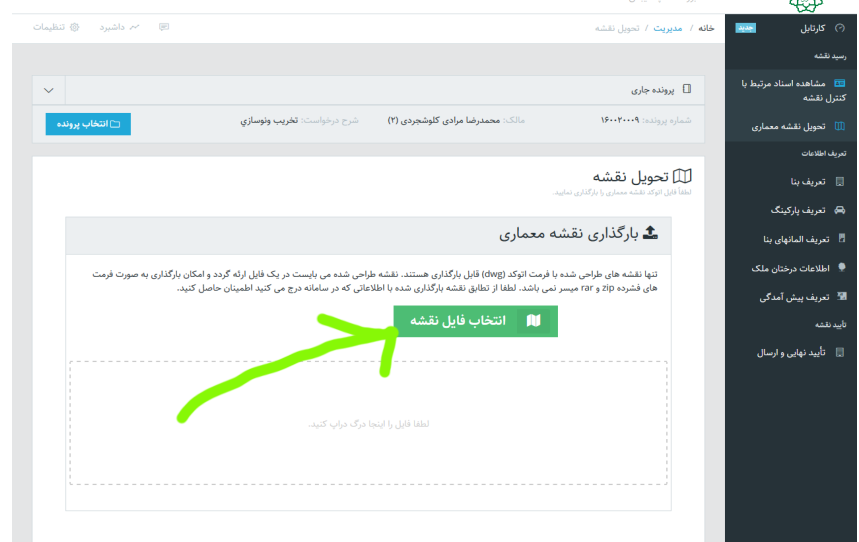Click the tree icon beside اطلاعات درختان ملک
Viewport: 859px width, 542px height.
coord(840,268)
